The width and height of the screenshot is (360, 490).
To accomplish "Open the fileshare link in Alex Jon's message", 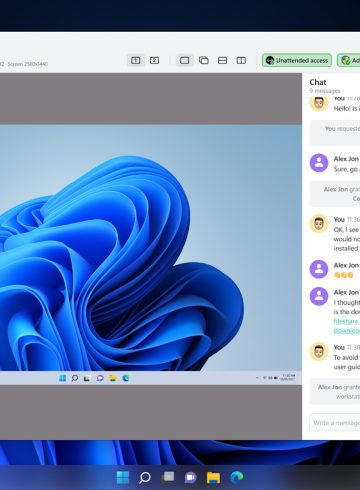I will click(347, 326).
